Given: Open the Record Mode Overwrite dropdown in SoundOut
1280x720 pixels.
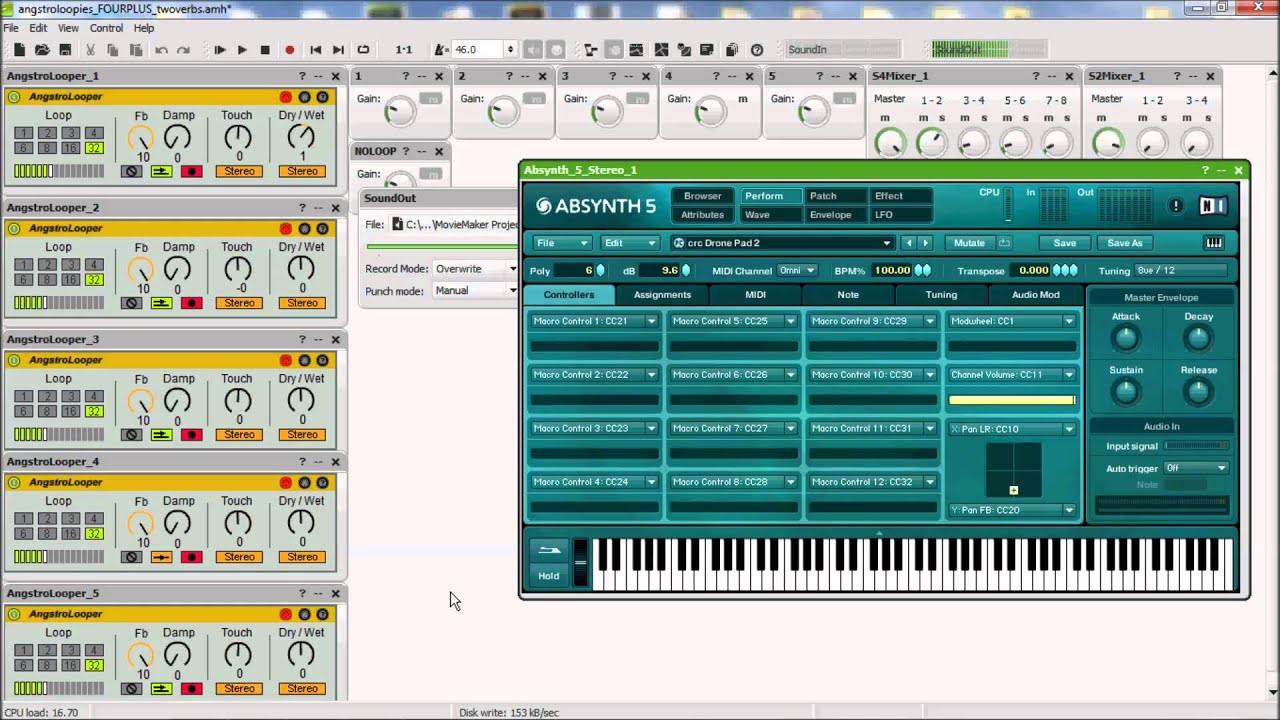Looking at the screenshot, I should click(x=476, y=269).
